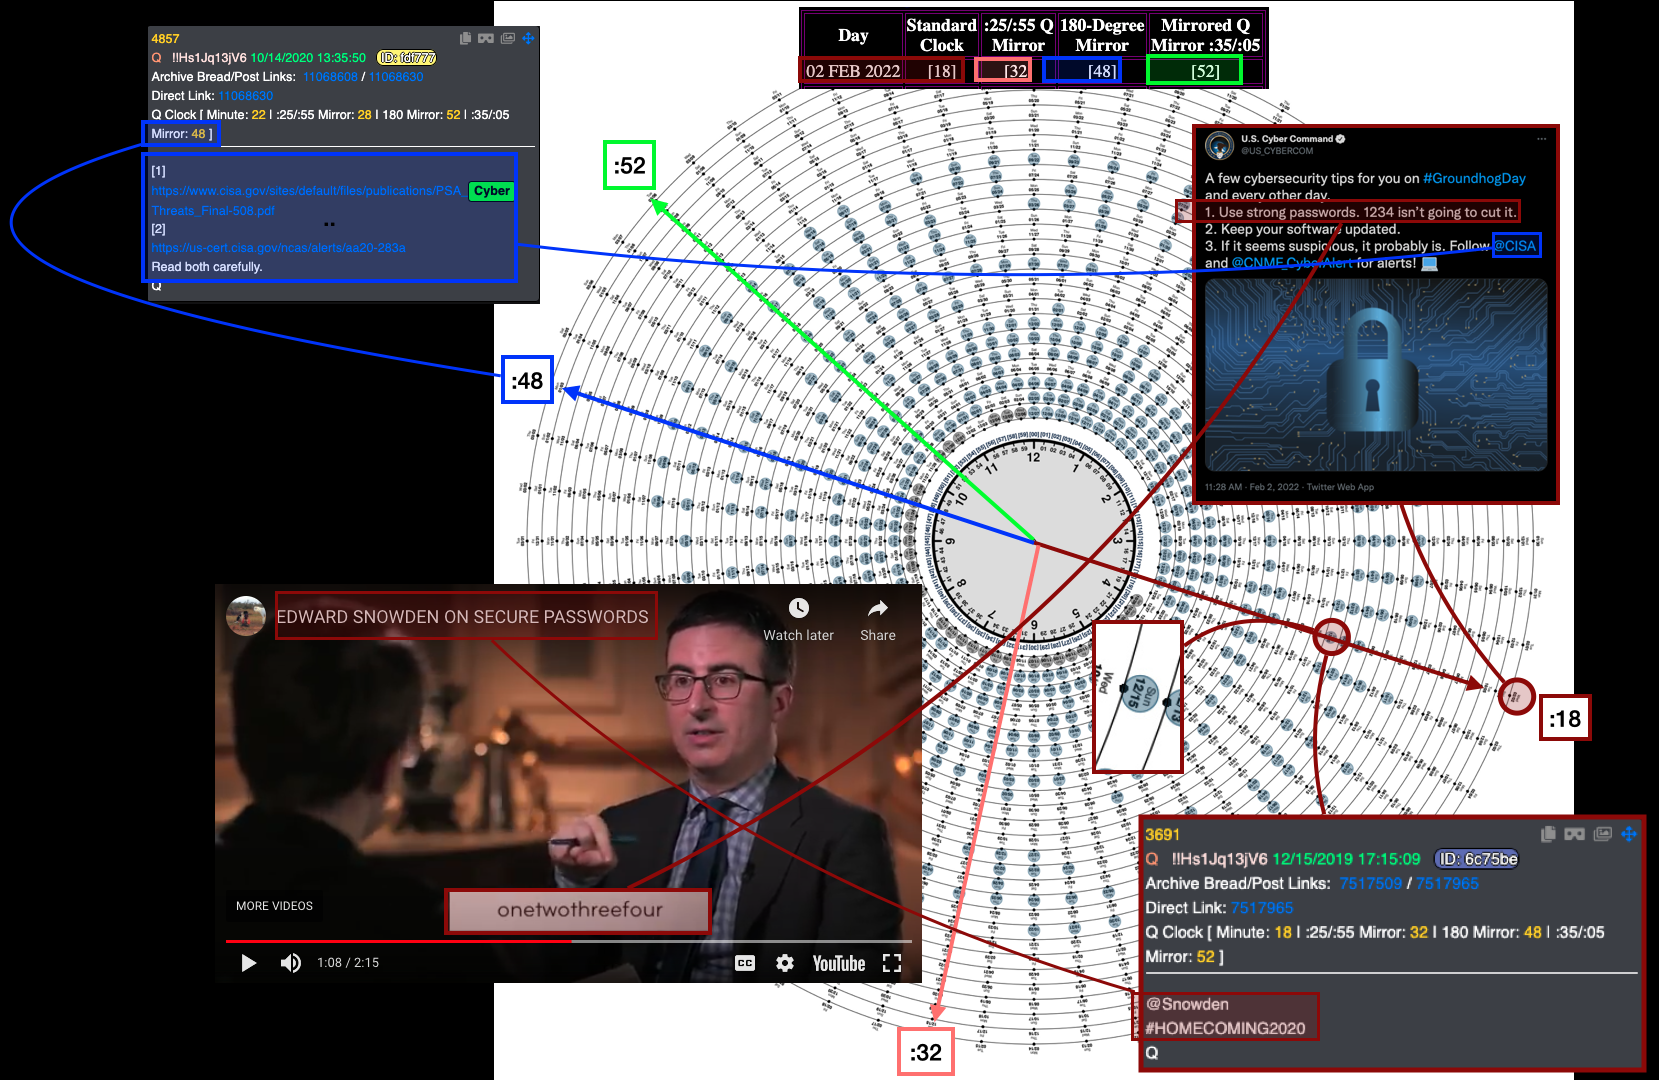Open the tweet's three-dot more menu
Screen dimensions: 1659x1080
pos(1541,139)
